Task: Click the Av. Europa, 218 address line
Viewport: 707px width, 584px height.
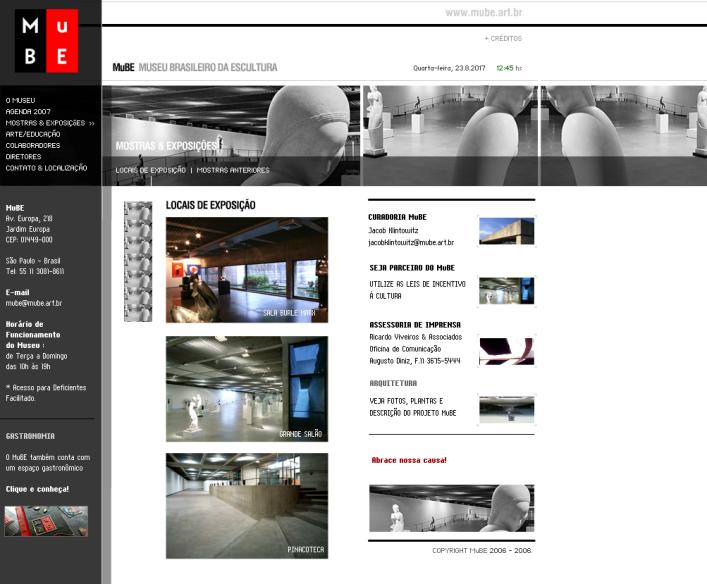Action: (29, 218)
